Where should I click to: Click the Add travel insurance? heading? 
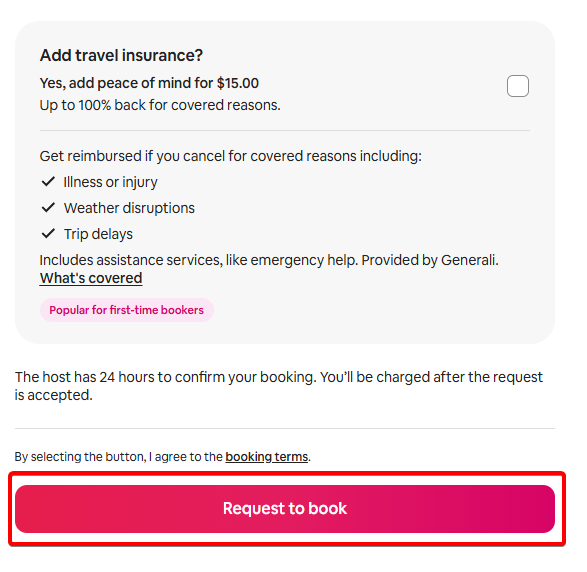coord(121,55)
